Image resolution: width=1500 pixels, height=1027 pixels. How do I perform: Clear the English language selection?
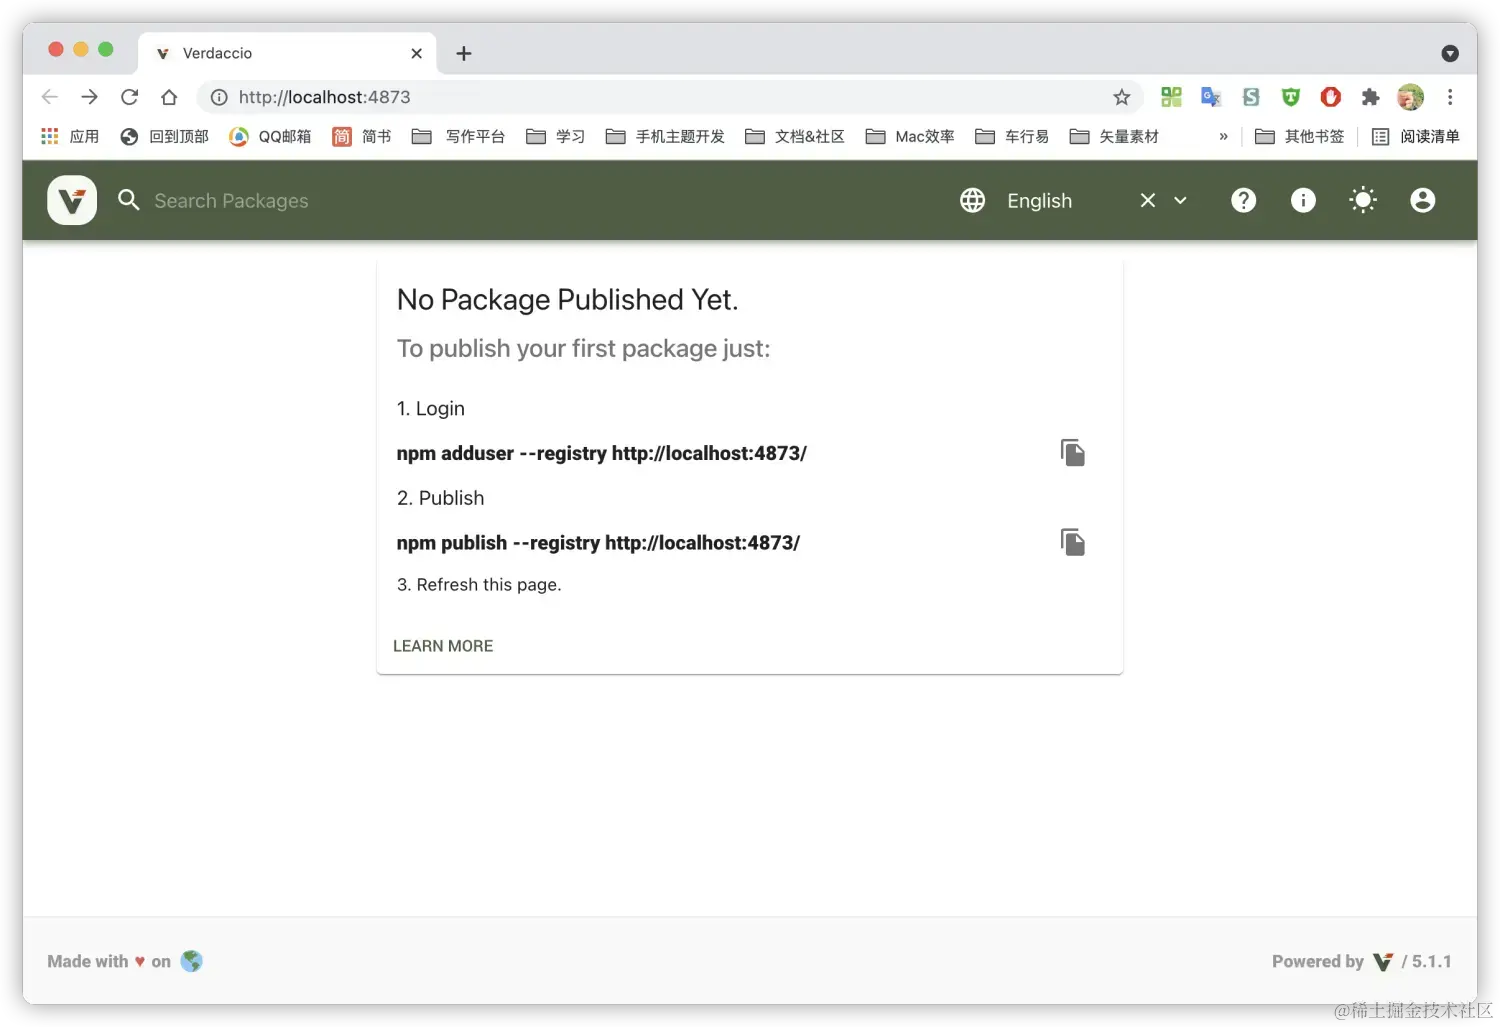coord(1148,200)
